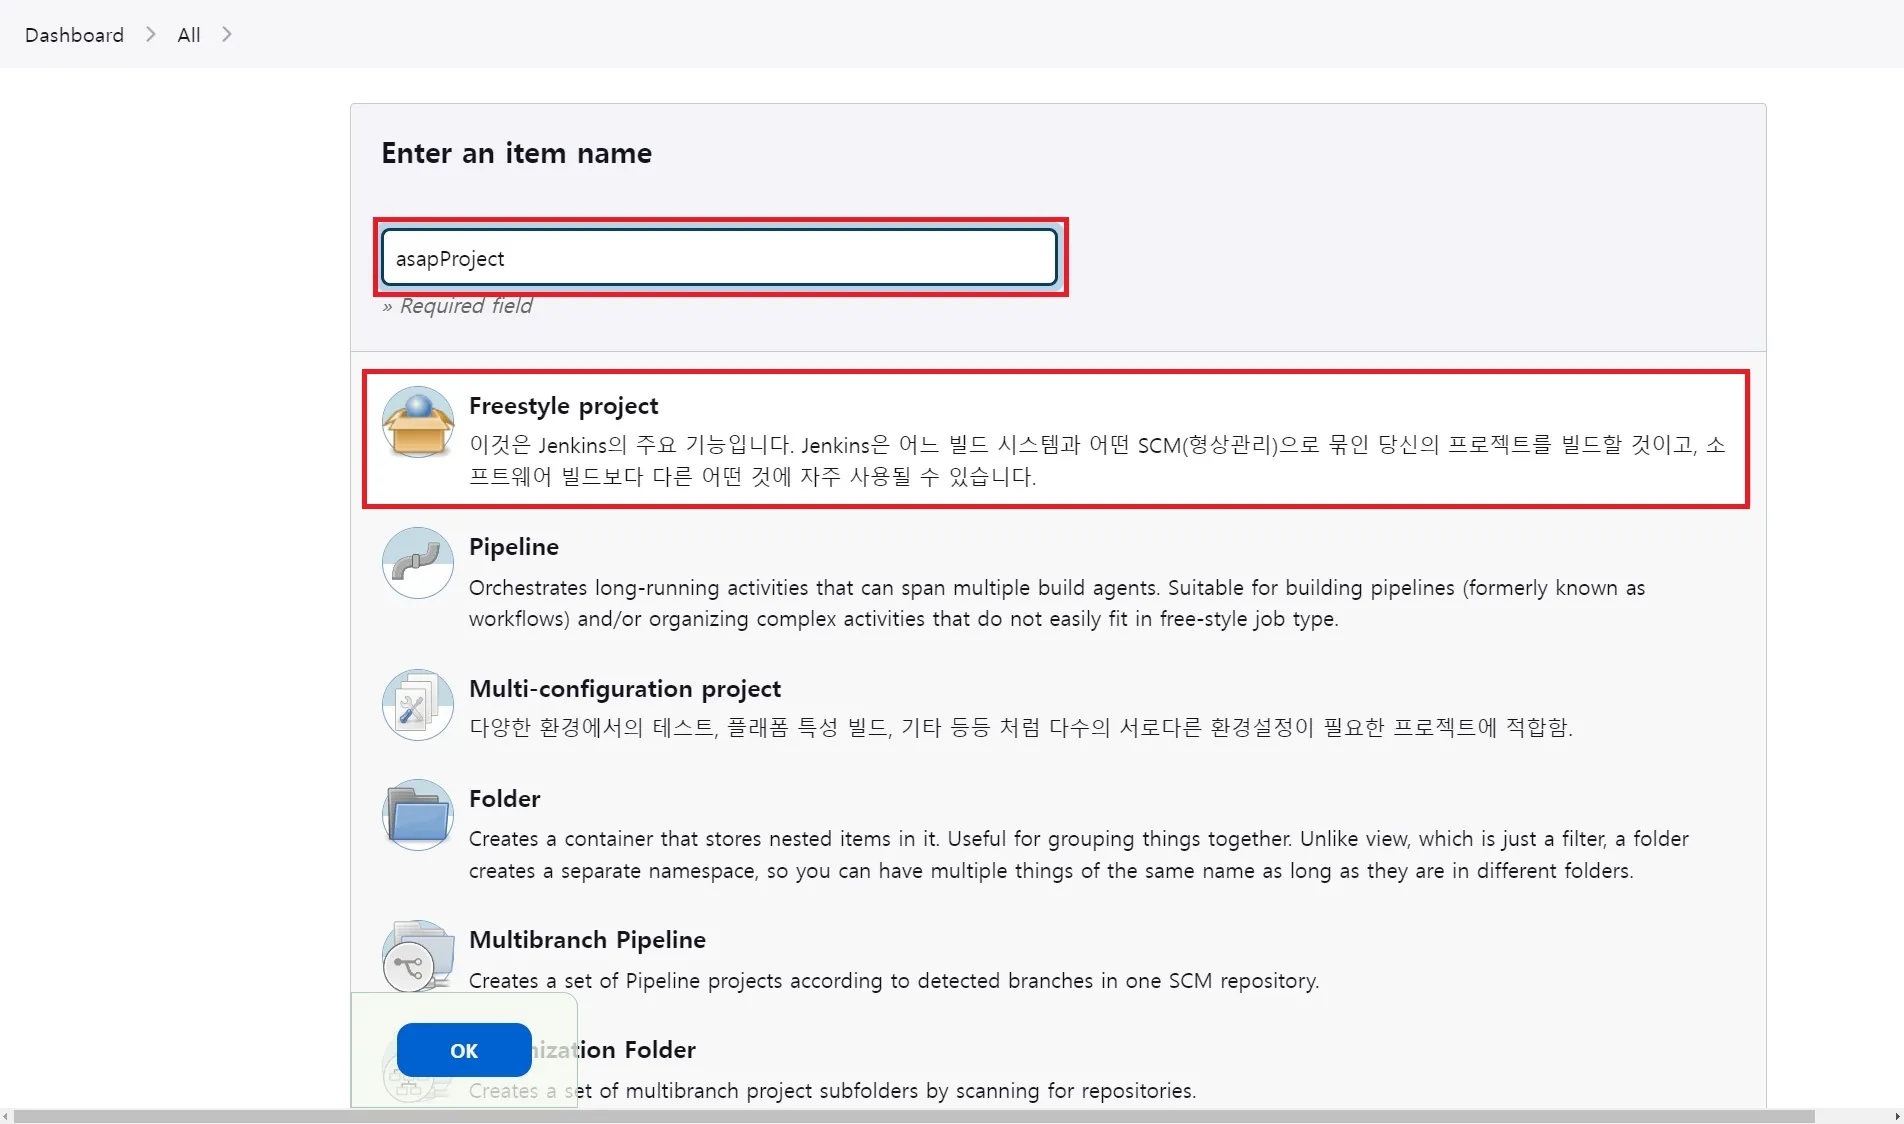
Task: Choose the Multi-configuration project heading
Action: (x=624, y=689)
